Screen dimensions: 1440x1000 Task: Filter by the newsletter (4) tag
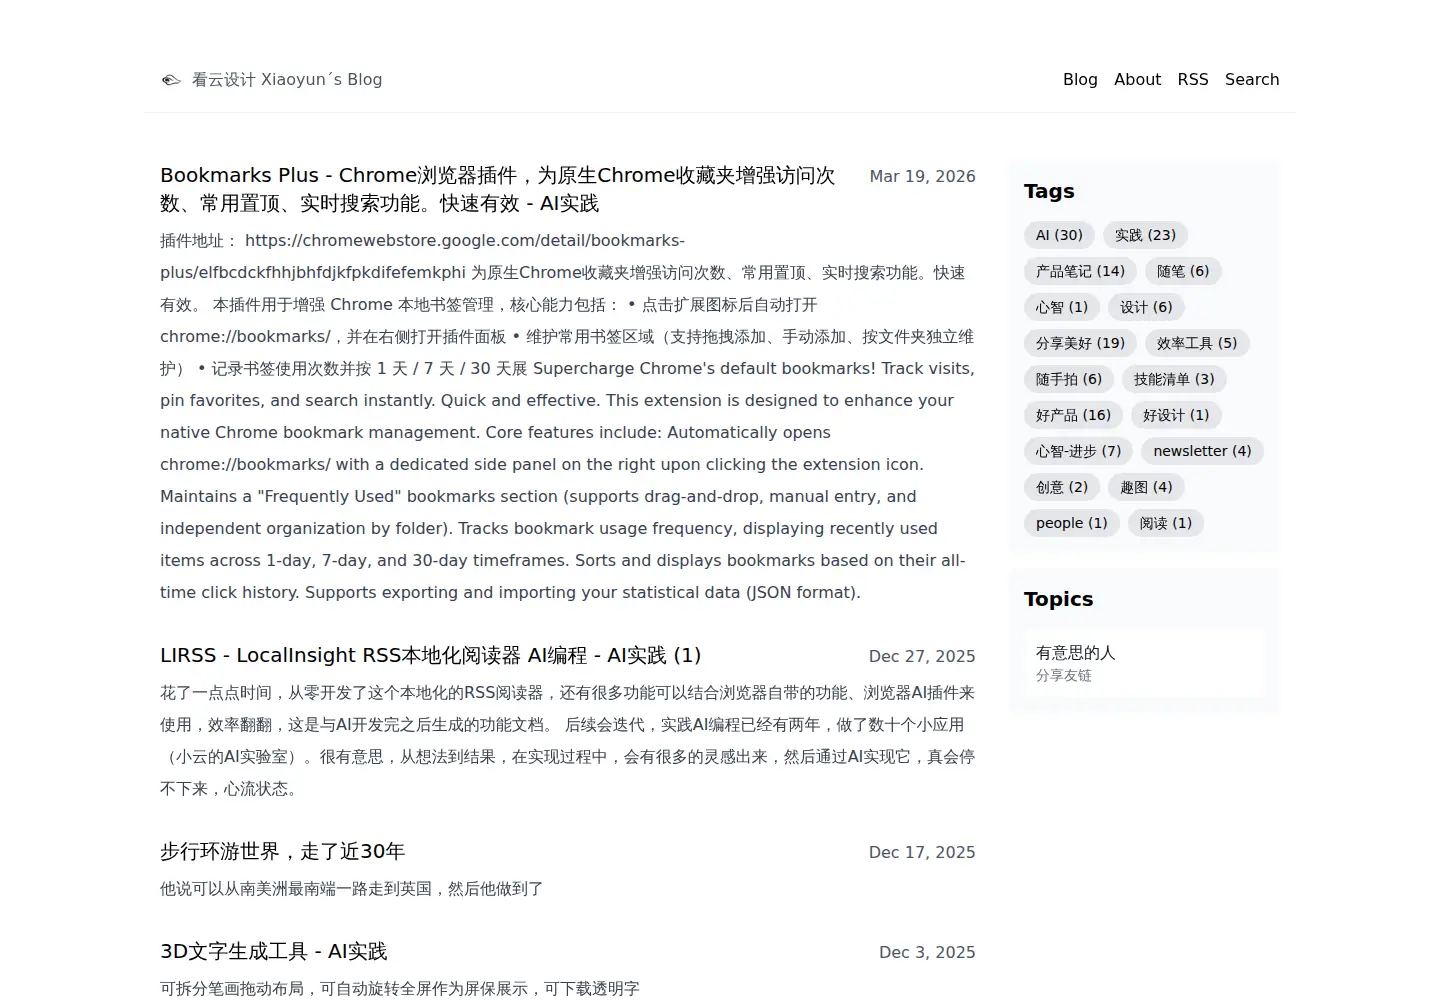coord(1202,451)
